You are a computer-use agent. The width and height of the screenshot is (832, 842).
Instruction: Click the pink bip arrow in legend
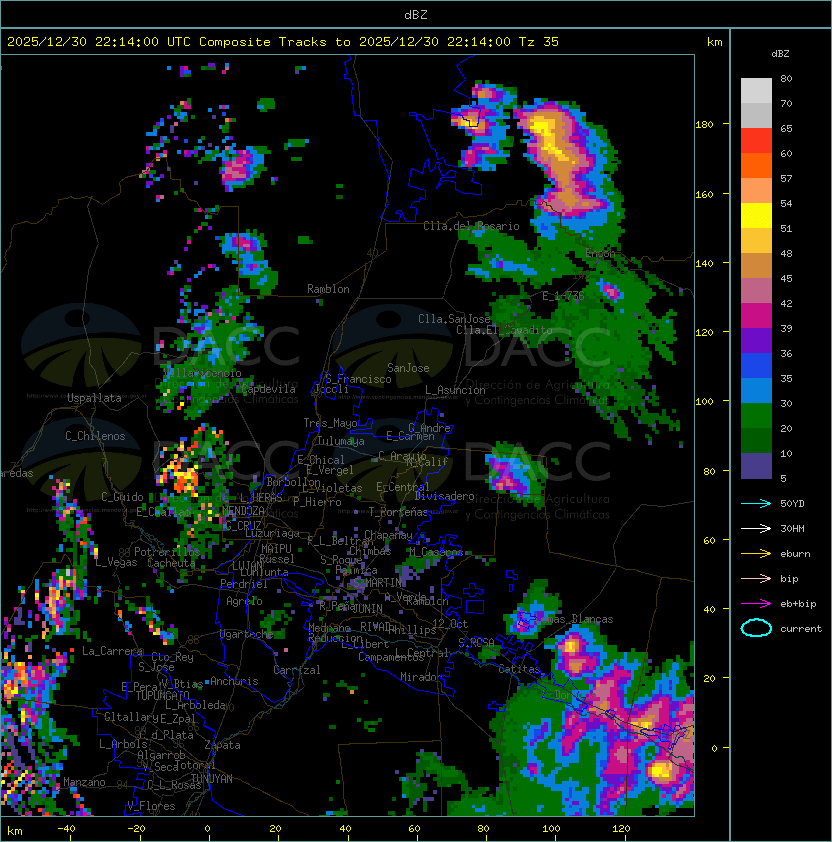756,578
